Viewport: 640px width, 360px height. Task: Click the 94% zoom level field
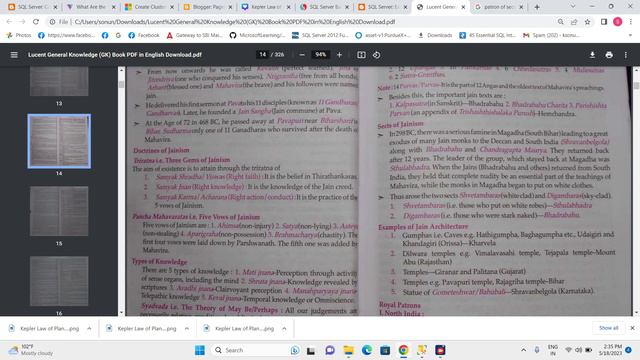coord(321,54)
